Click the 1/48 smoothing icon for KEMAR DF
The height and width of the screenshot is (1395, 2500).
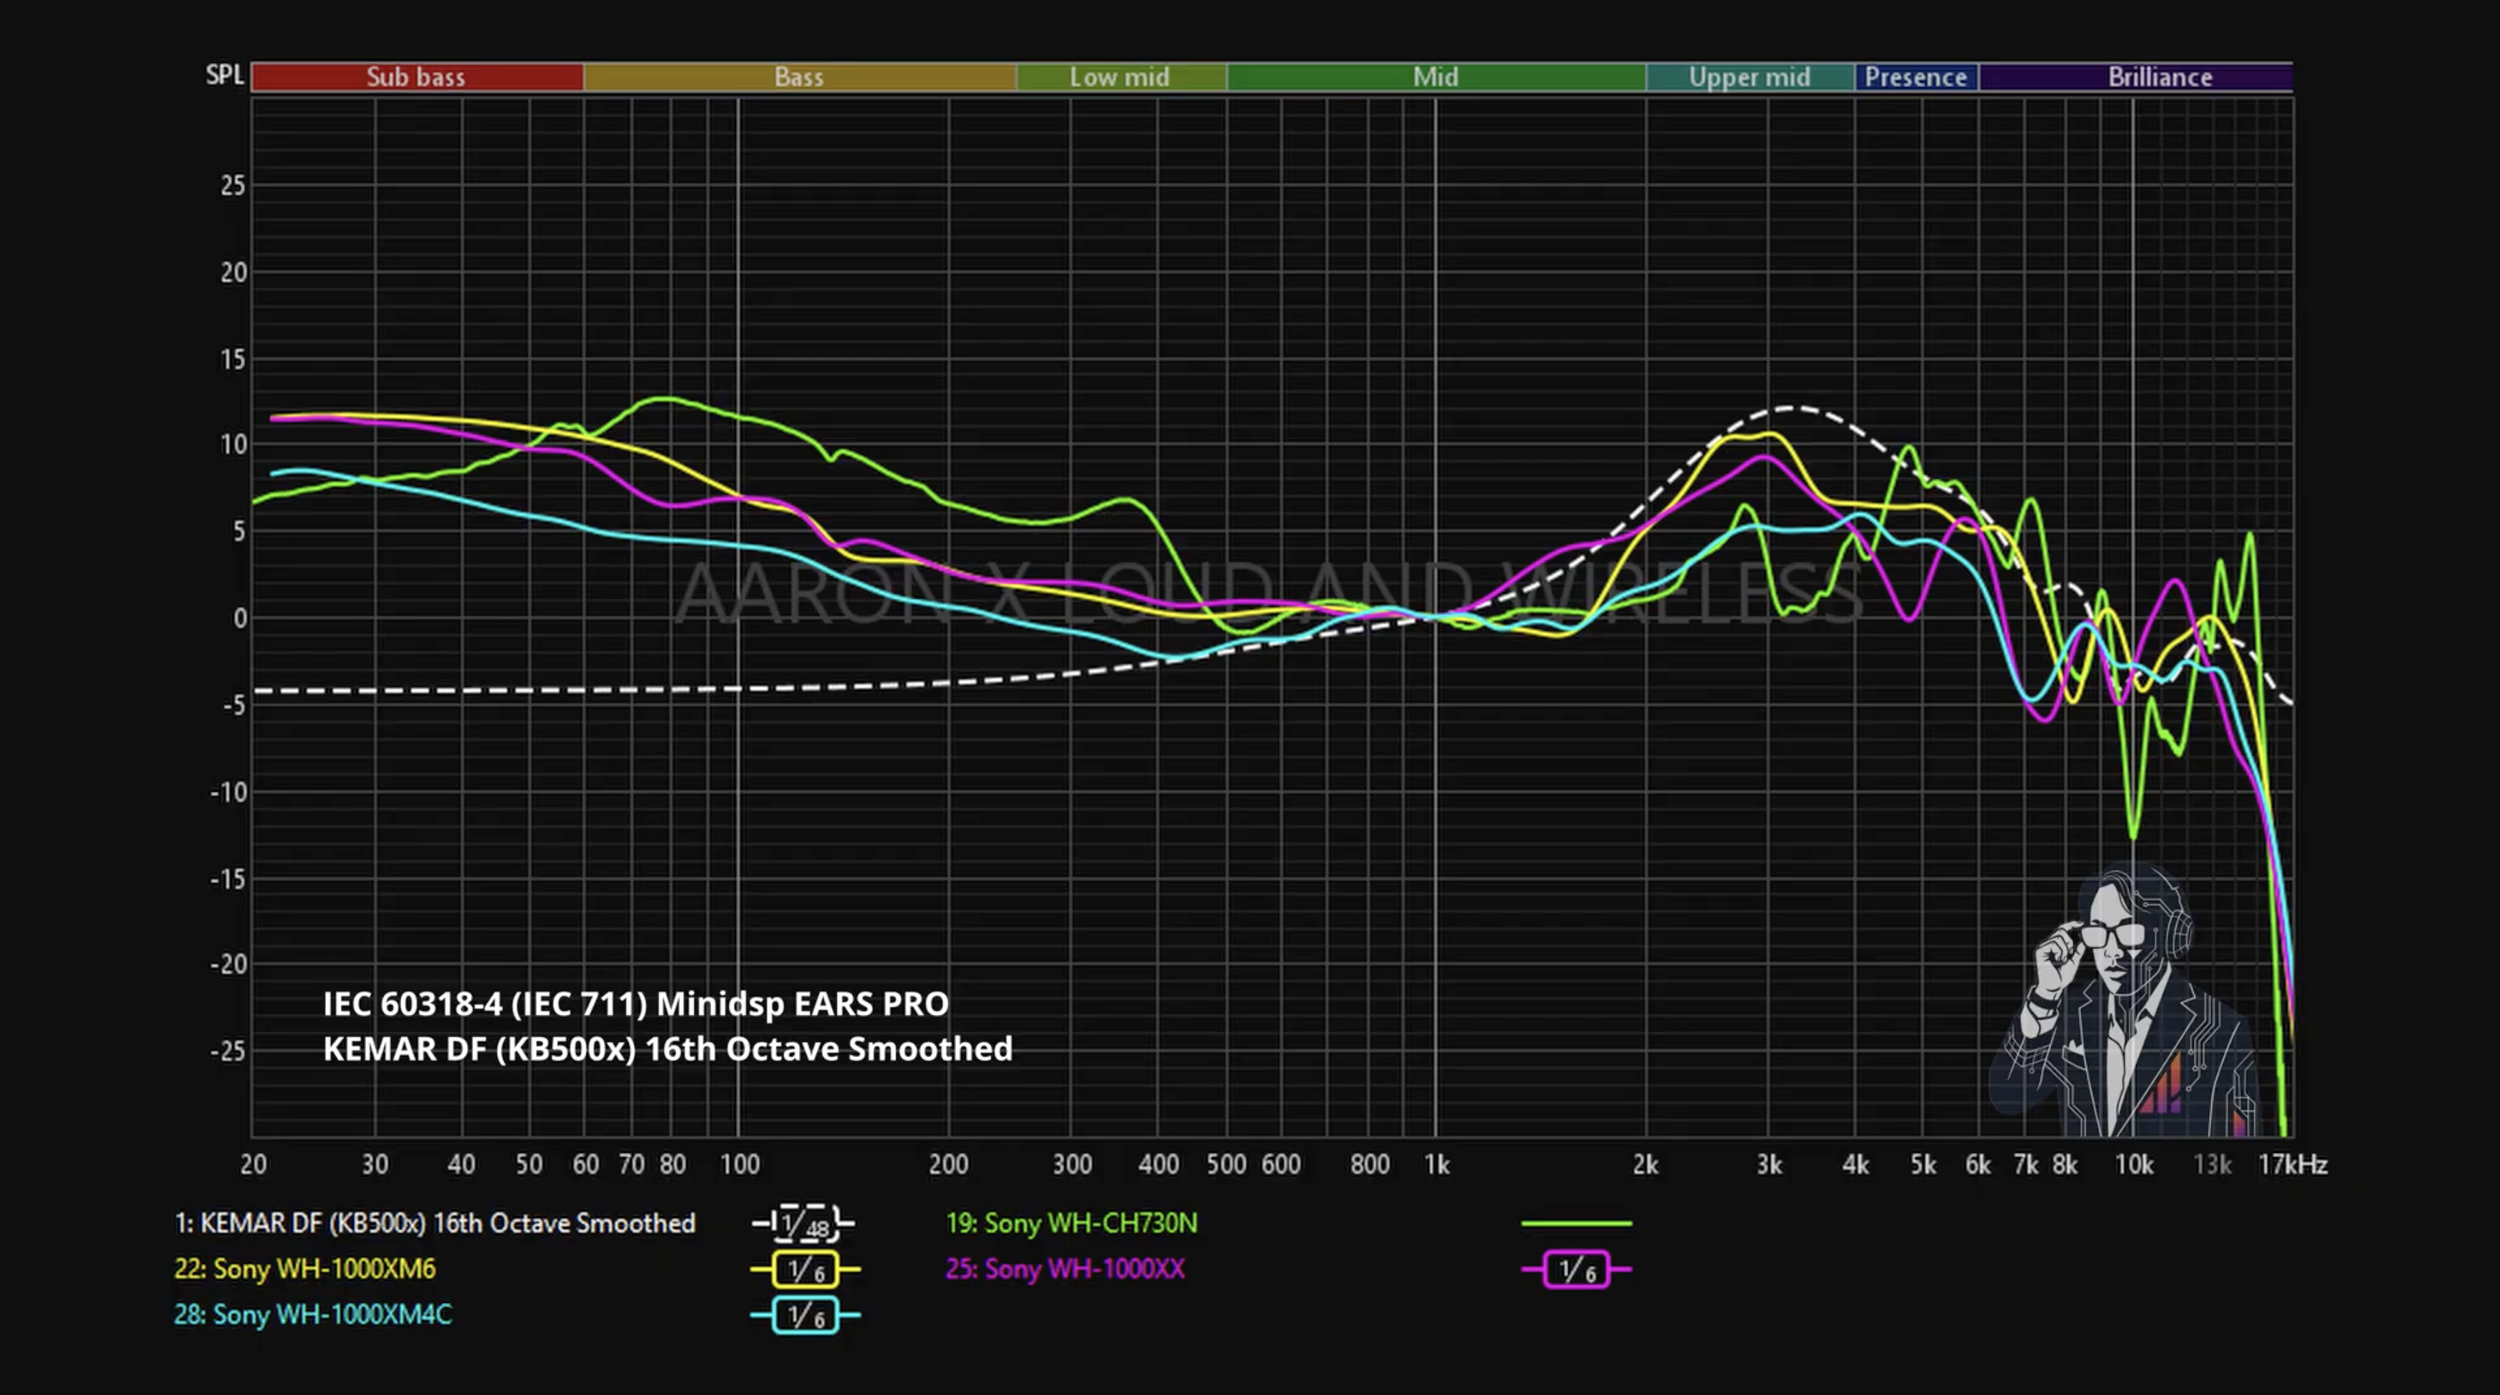[x=803, y=1223]
